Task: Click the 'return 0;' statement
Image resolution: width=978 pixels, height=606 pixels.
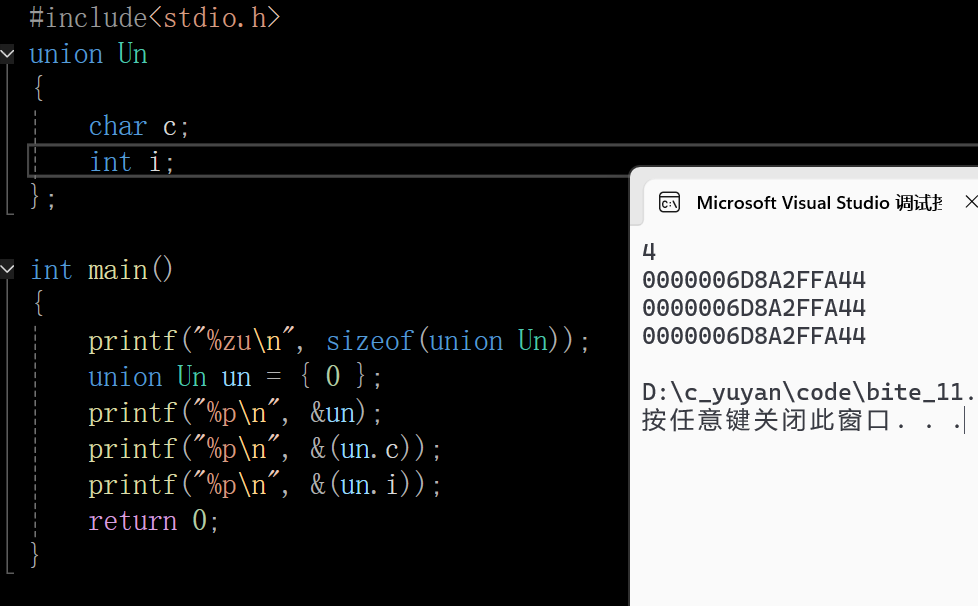Action: (153, 521)
